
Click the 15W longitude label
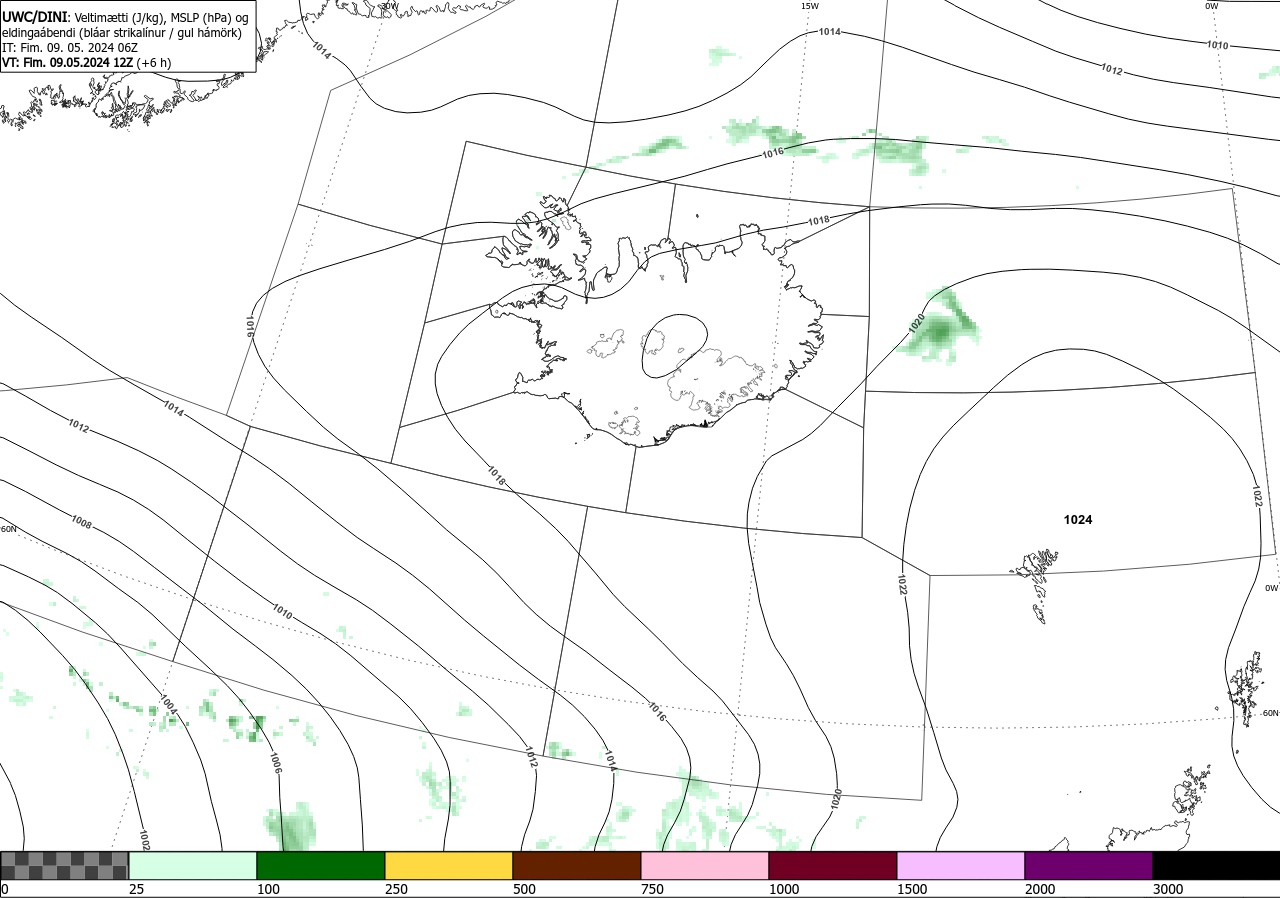point(810,6)
